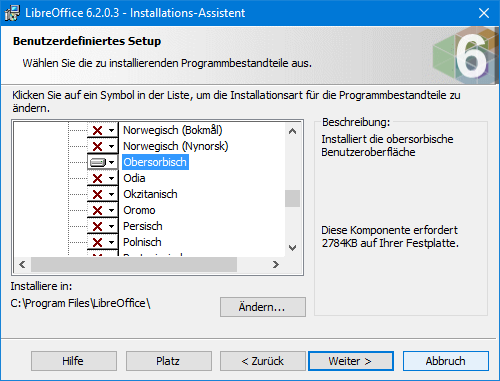The height and width of the screenshot is (381, 500).
Task: Click the horizontal scrollbar right arrow
Action: pos(275,265)
